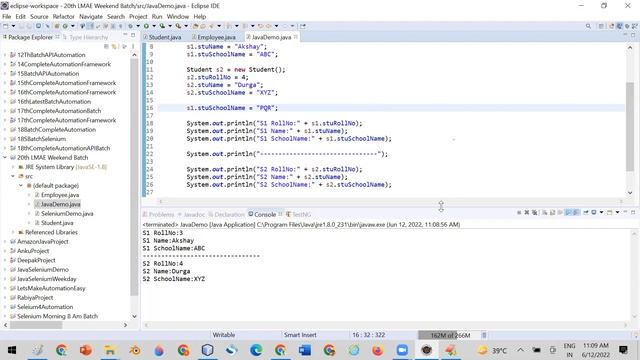Click the Run Last Tool external tools icon

tap(178, 26)
